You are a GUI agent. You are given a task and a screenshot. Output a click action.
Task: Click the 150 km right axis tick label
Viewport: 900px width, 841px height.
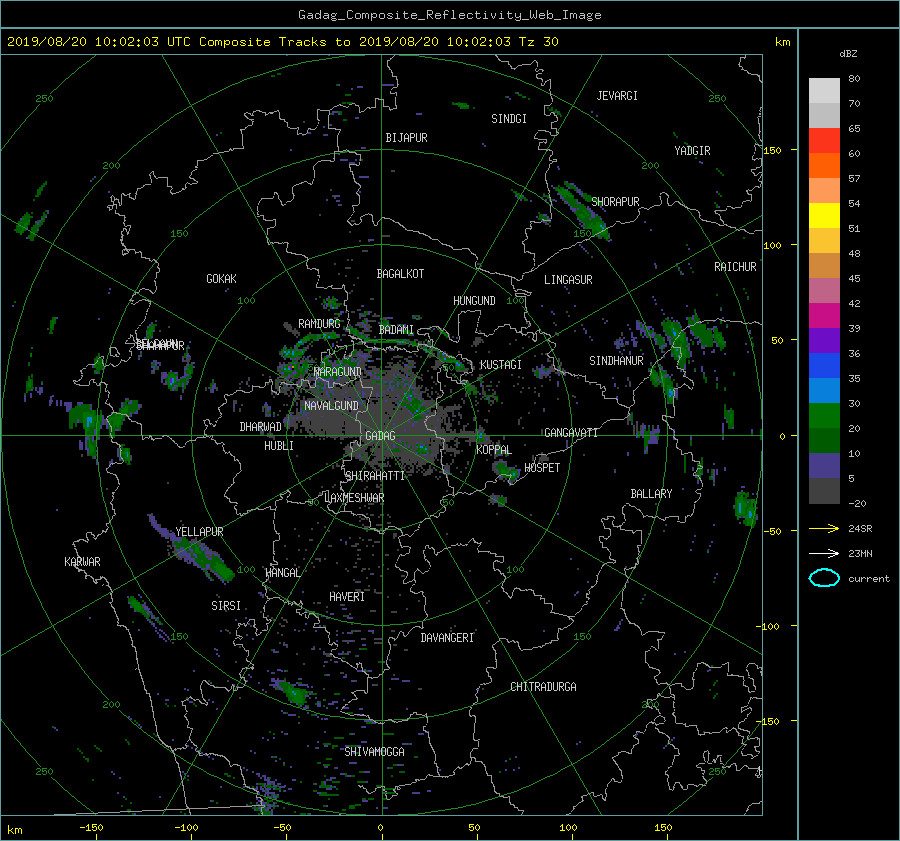point(773,150)
